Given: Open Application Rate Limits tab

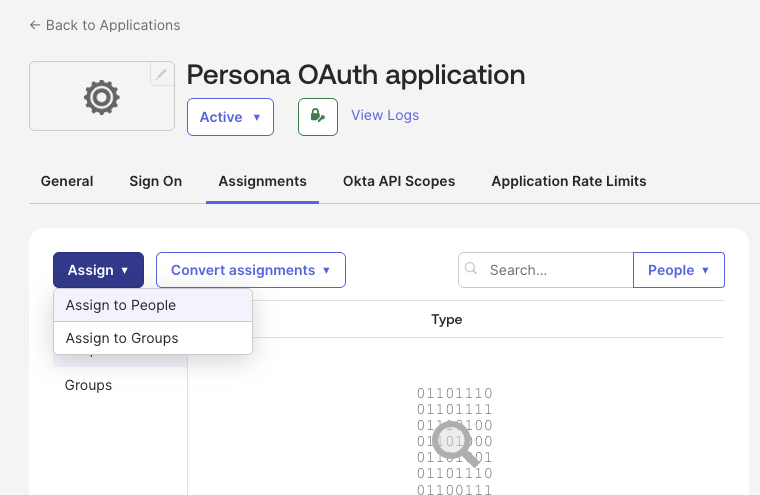Looking at the screenshot, I should point(569,181).
